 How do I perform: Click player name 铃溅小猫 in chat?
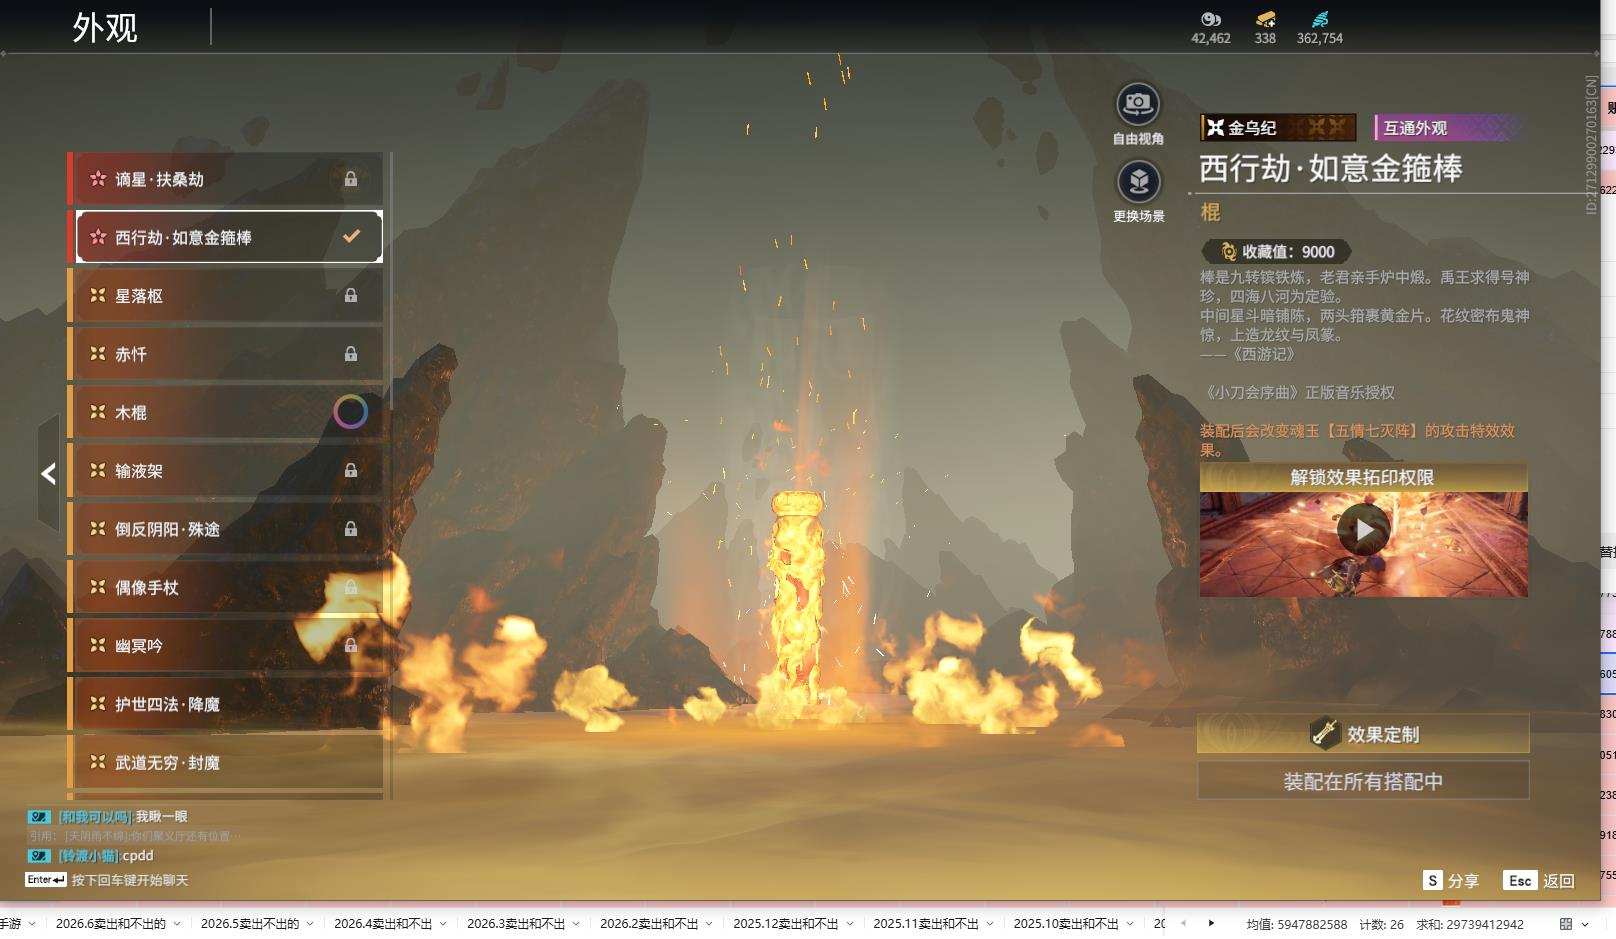[x=88, y=856]
